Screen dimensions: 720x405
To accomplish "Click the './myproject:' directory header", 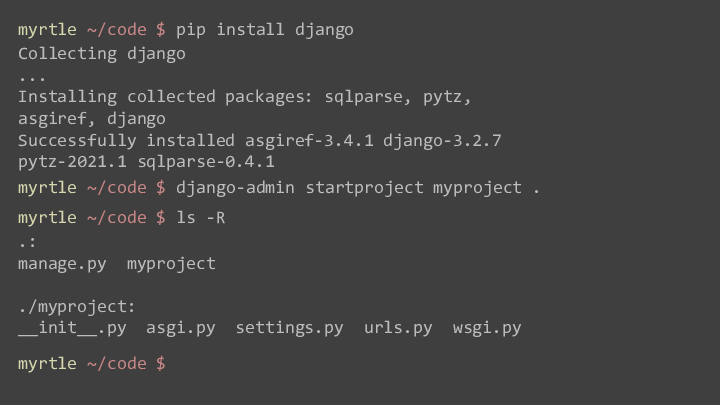I will pos(77,307).
